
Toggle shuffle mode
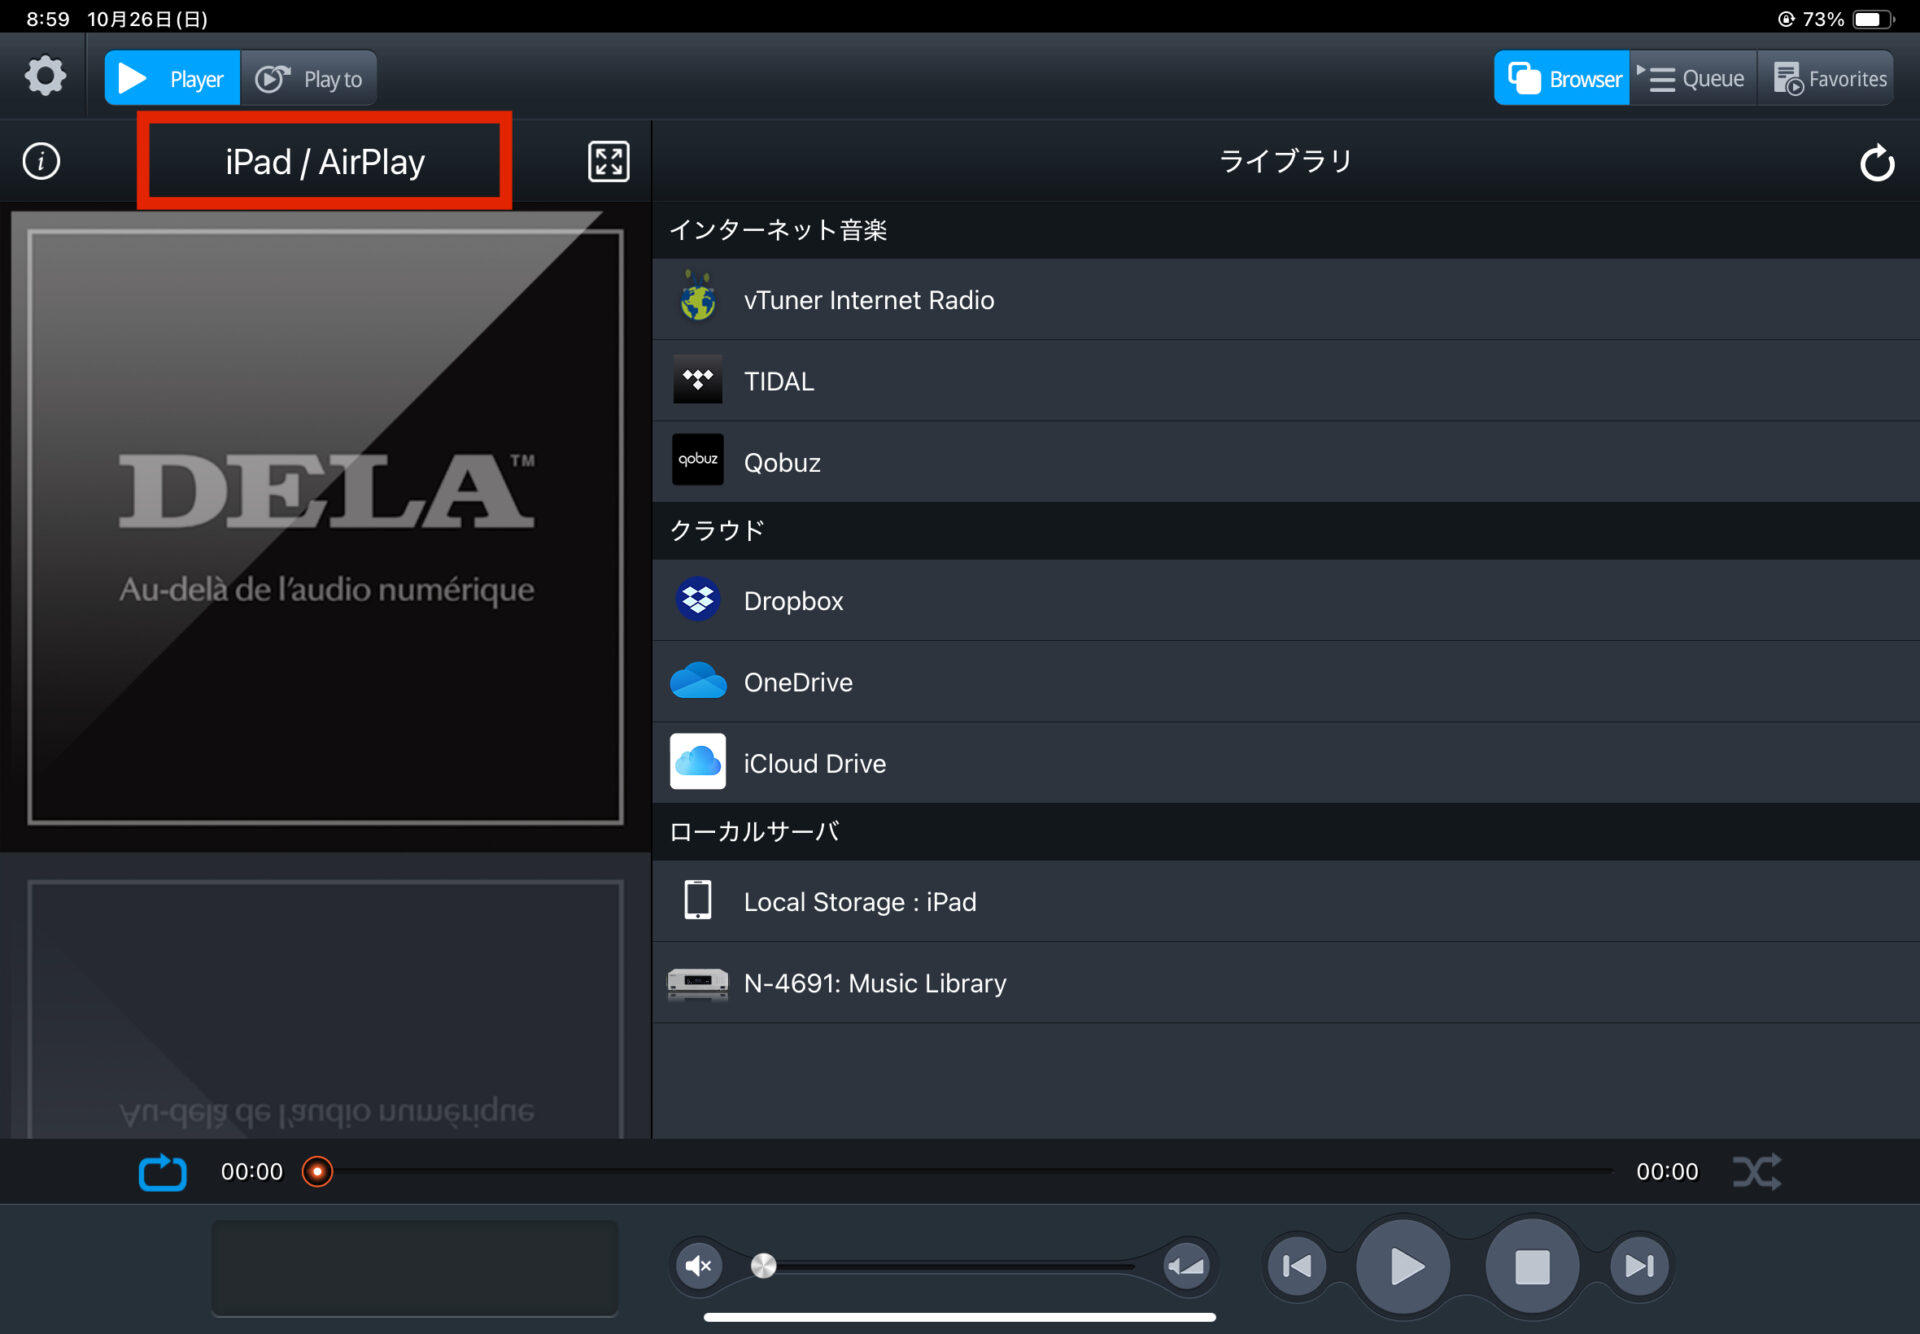coord(1756,1172)
